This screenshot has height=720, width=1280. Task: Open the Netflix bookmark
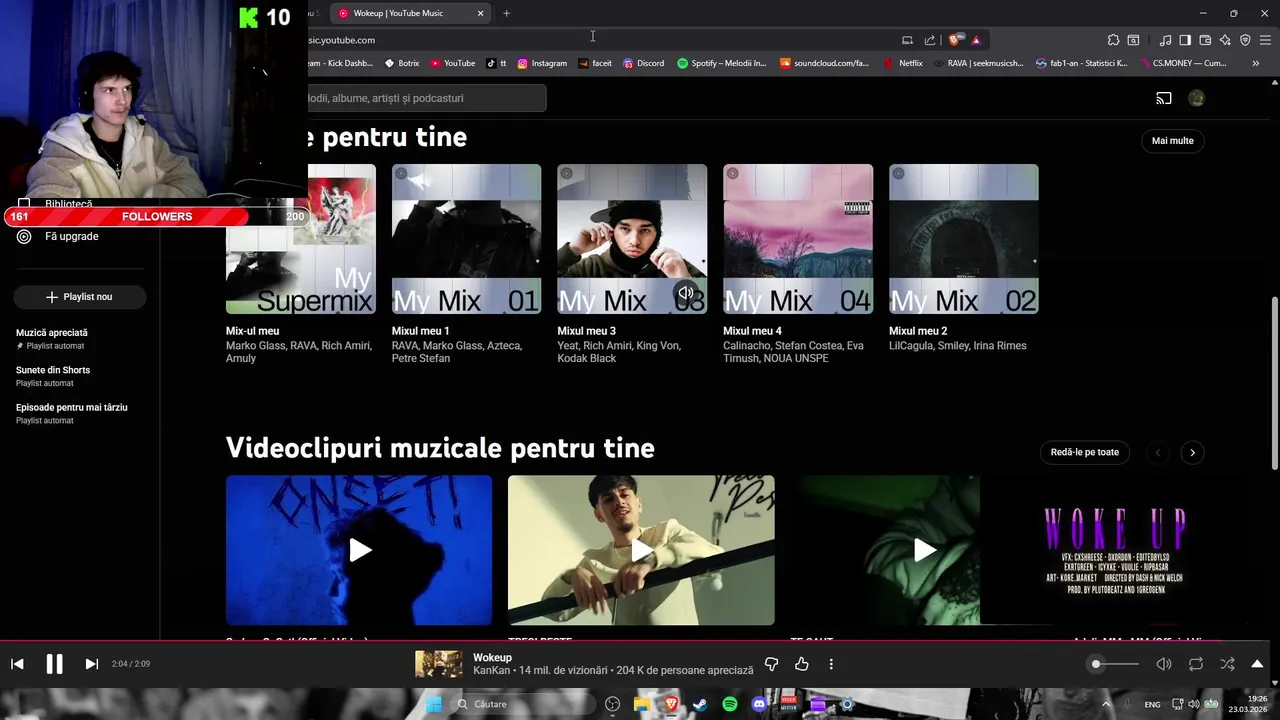click(903, 63)
